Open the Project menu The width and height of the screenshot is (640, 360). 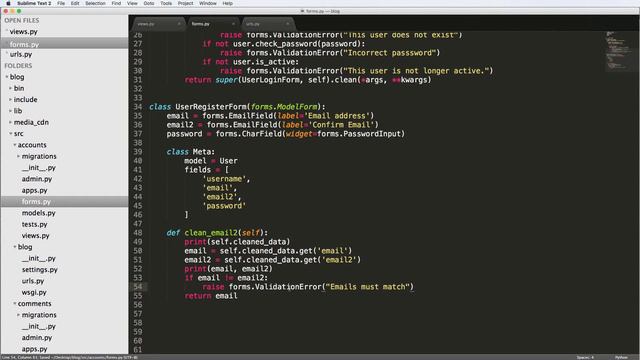[185, 3]
